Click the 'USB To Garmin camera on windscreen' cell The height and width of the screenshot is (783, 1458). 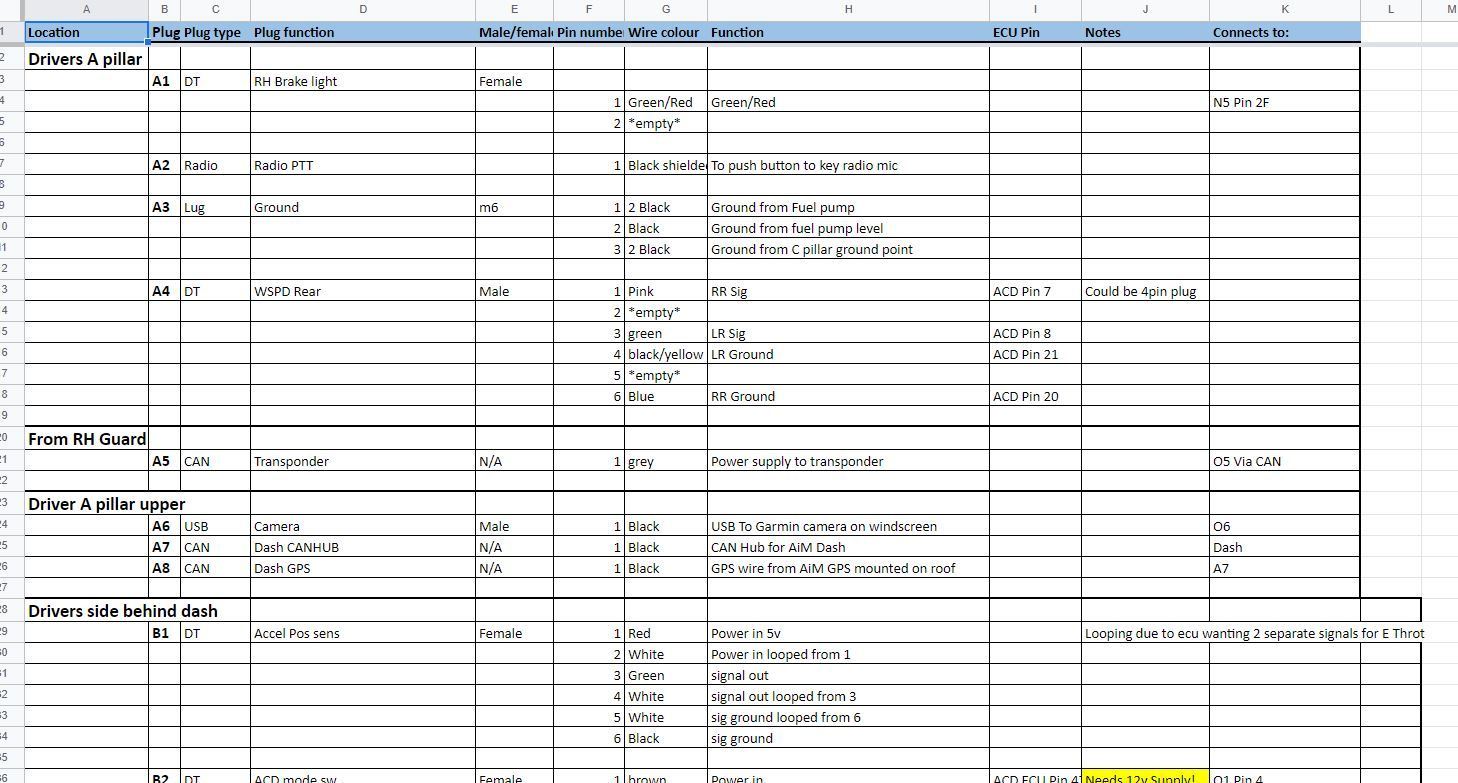[x=847, y=526]
